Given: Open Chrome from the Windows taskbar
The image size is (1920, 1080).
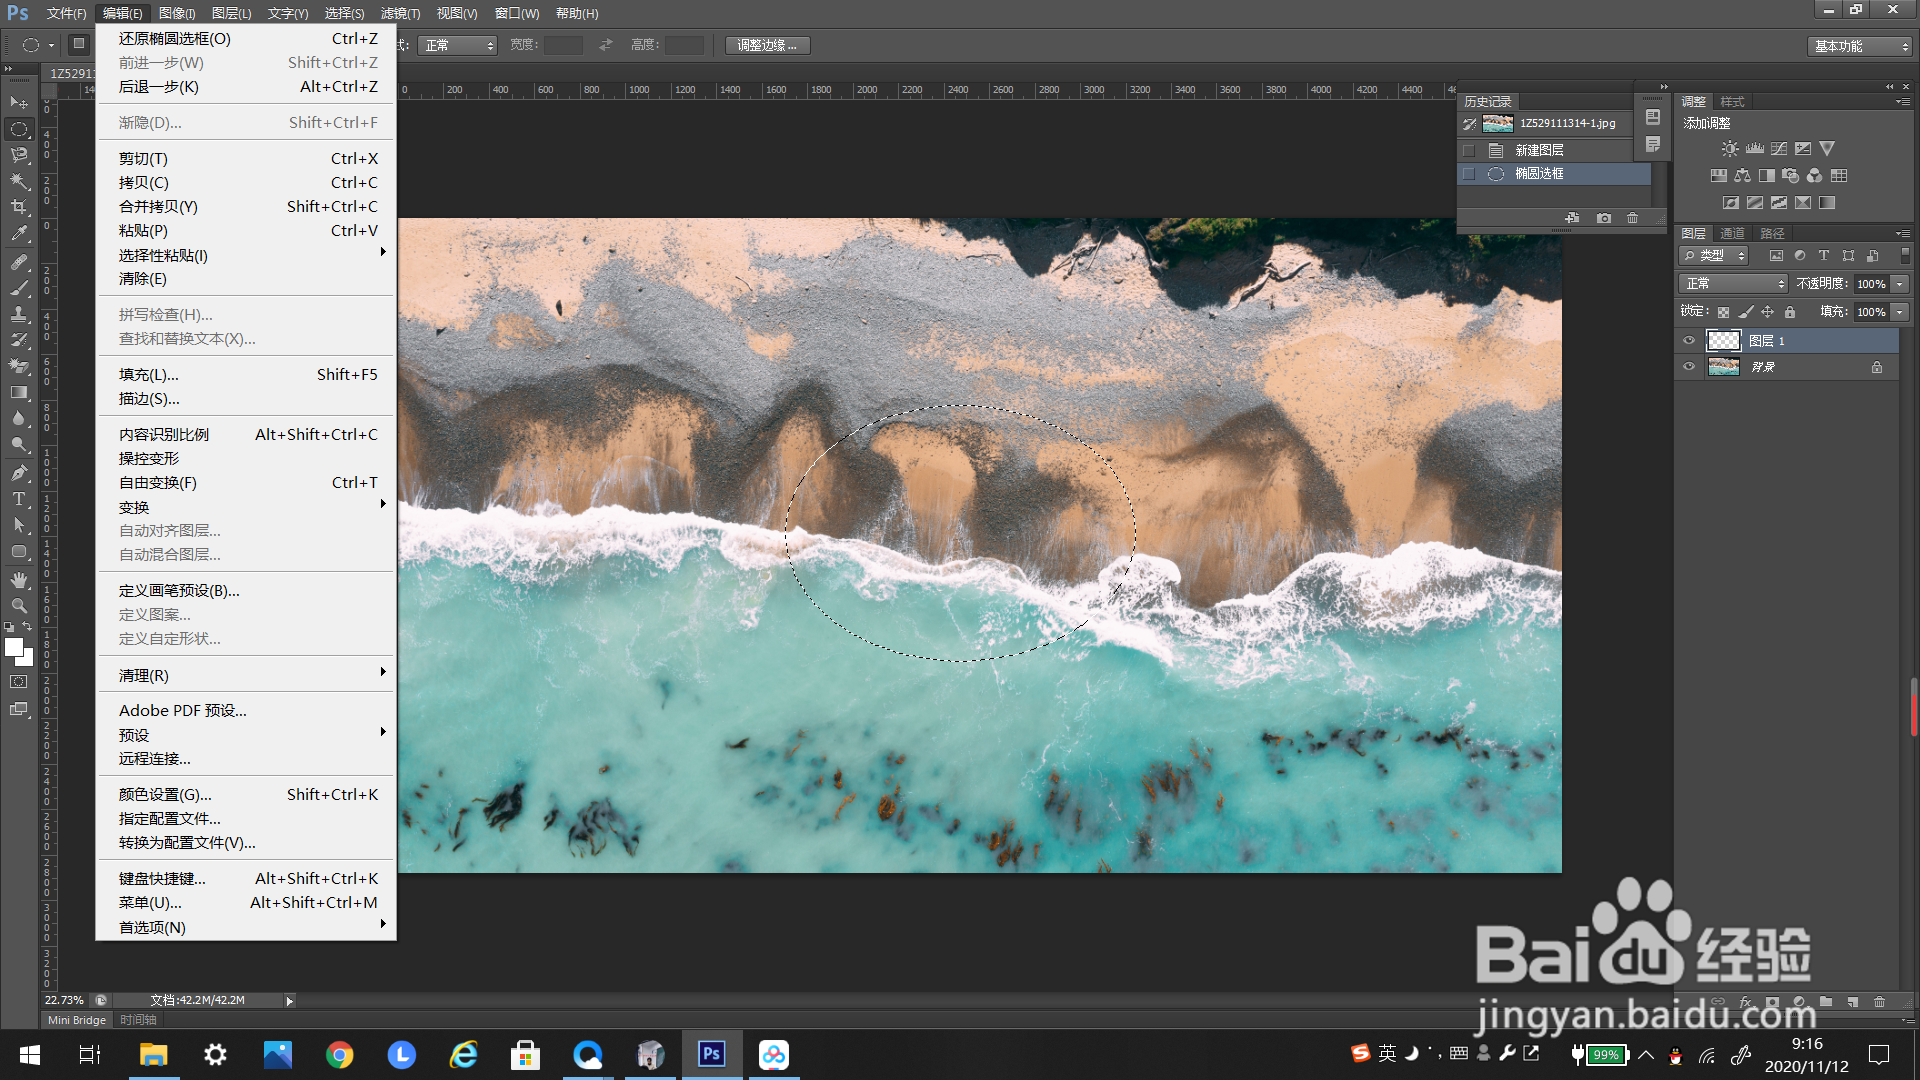Looking at the screenshot, I should (339, 1055).
